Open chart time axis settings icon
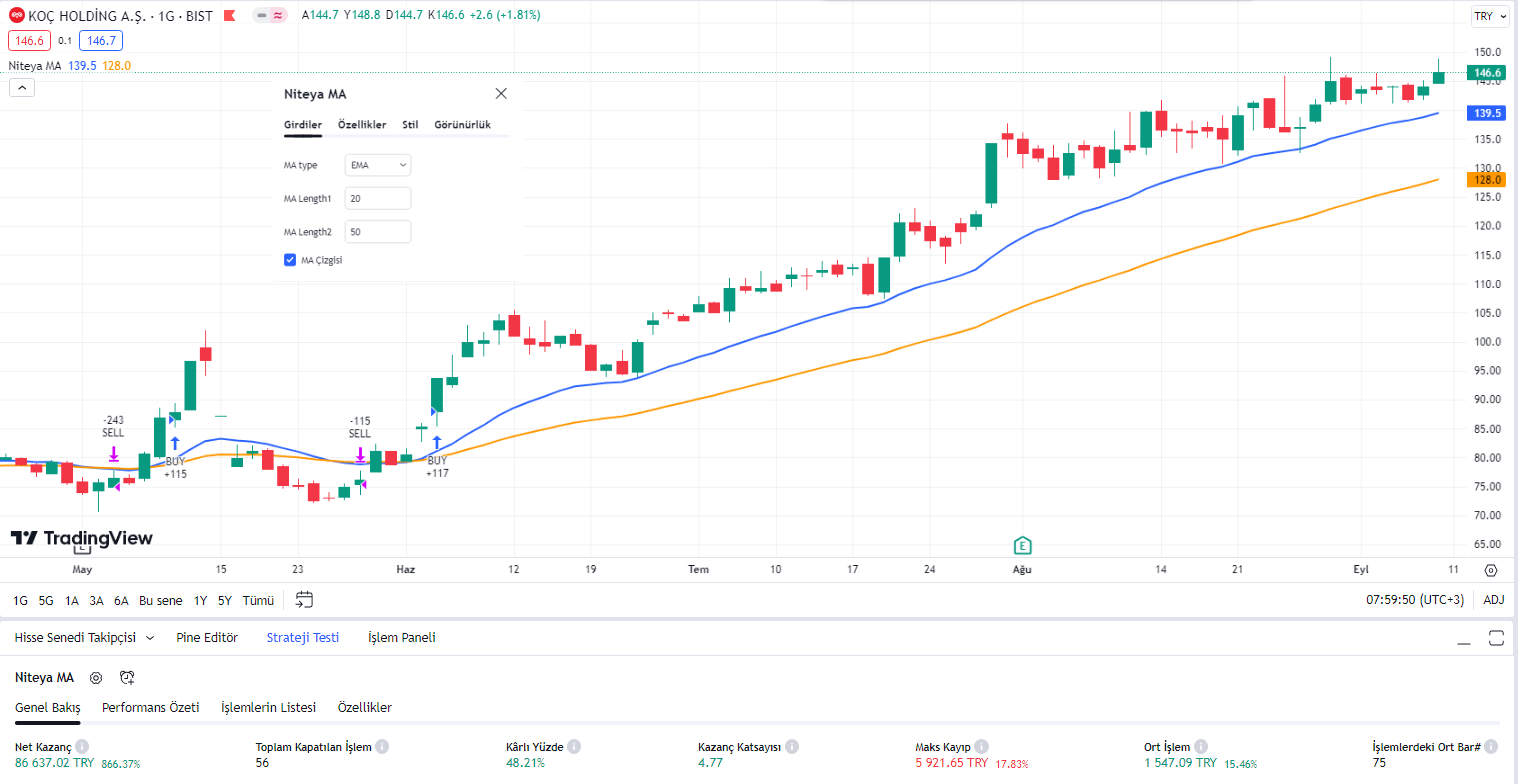The image size is (1518, 784). click(x=1491, y=570)
